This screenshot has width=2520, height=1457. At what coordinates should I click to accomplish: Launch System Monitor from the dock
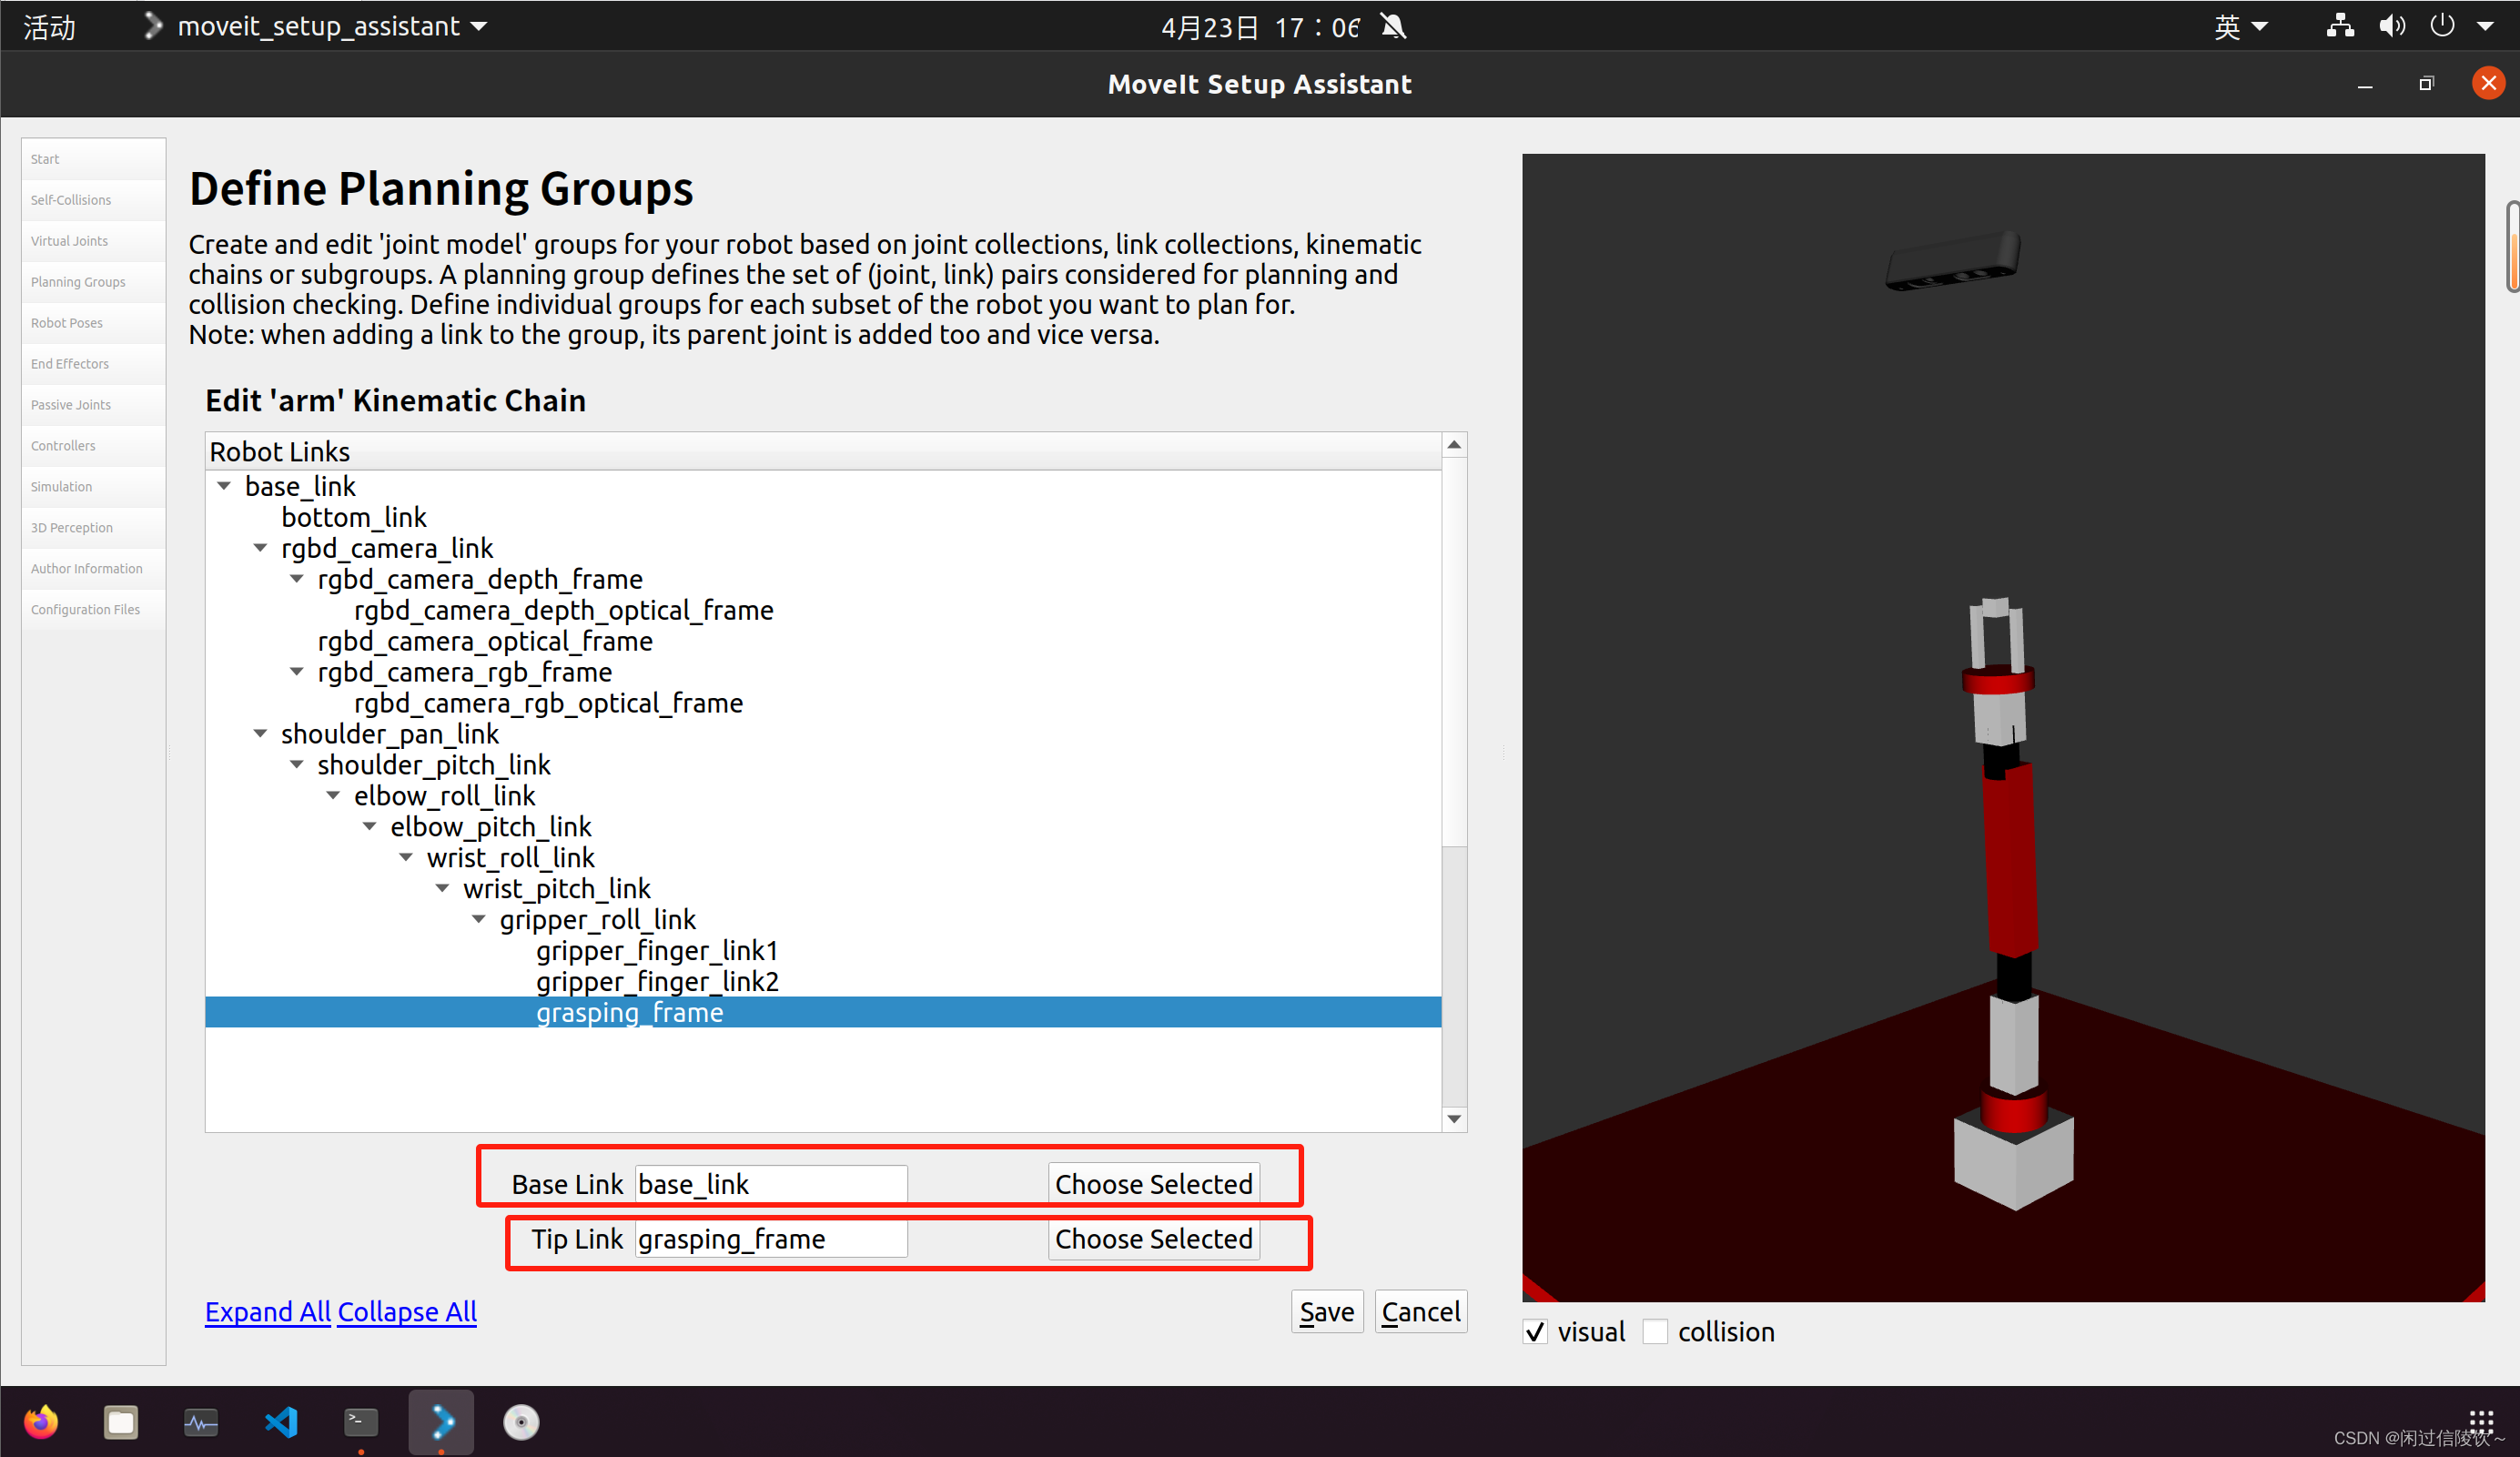(x=201, y=1421)
